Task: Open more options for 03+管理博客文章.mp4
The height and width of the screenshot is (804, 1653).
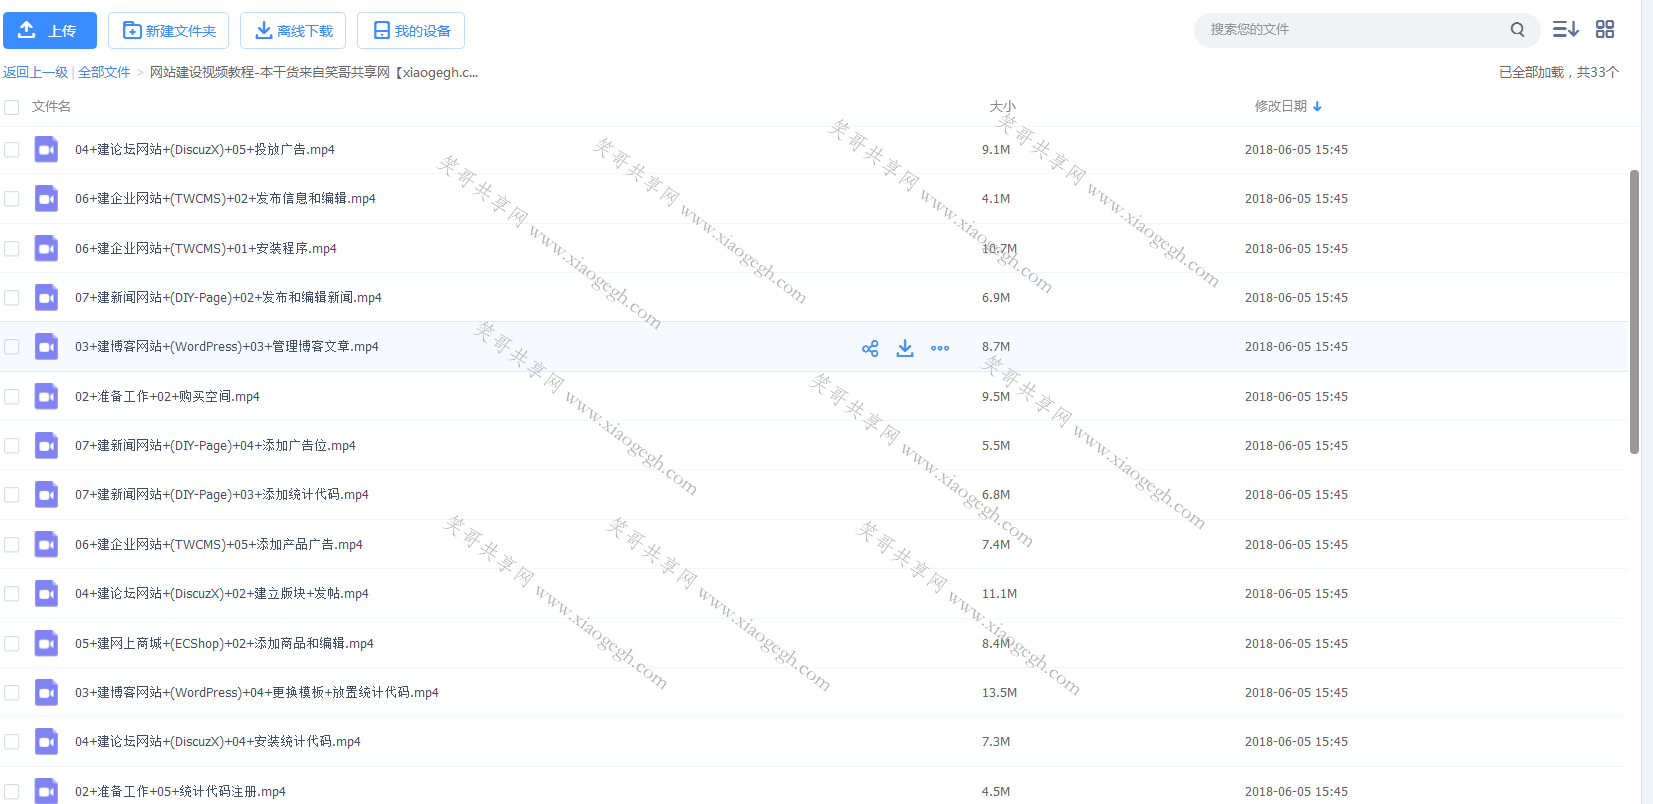Action: (940, 348)
